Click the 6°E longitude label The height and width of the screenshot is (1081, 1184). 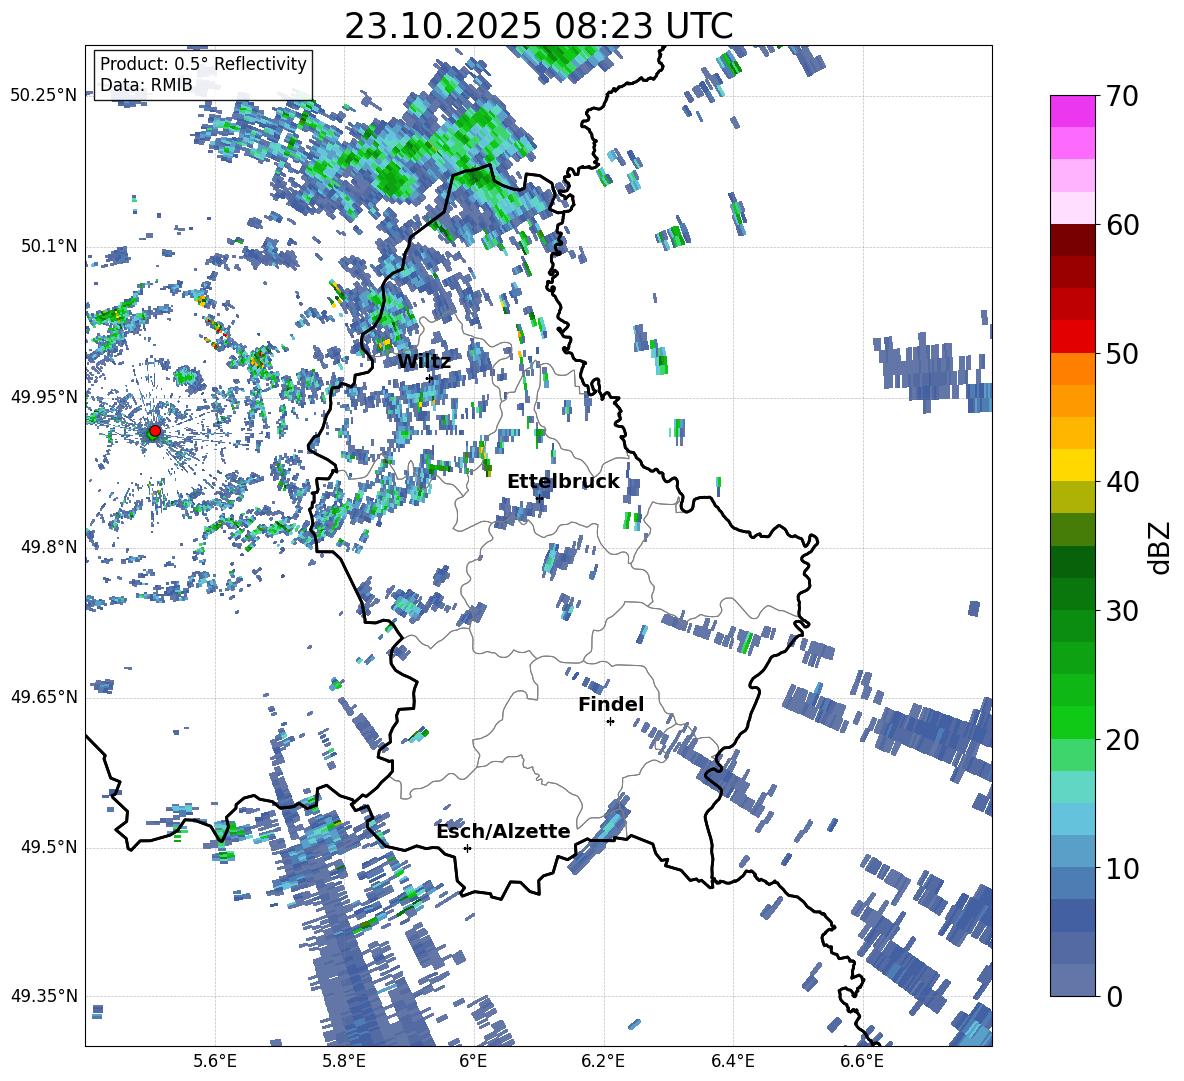coord(473,1061)
